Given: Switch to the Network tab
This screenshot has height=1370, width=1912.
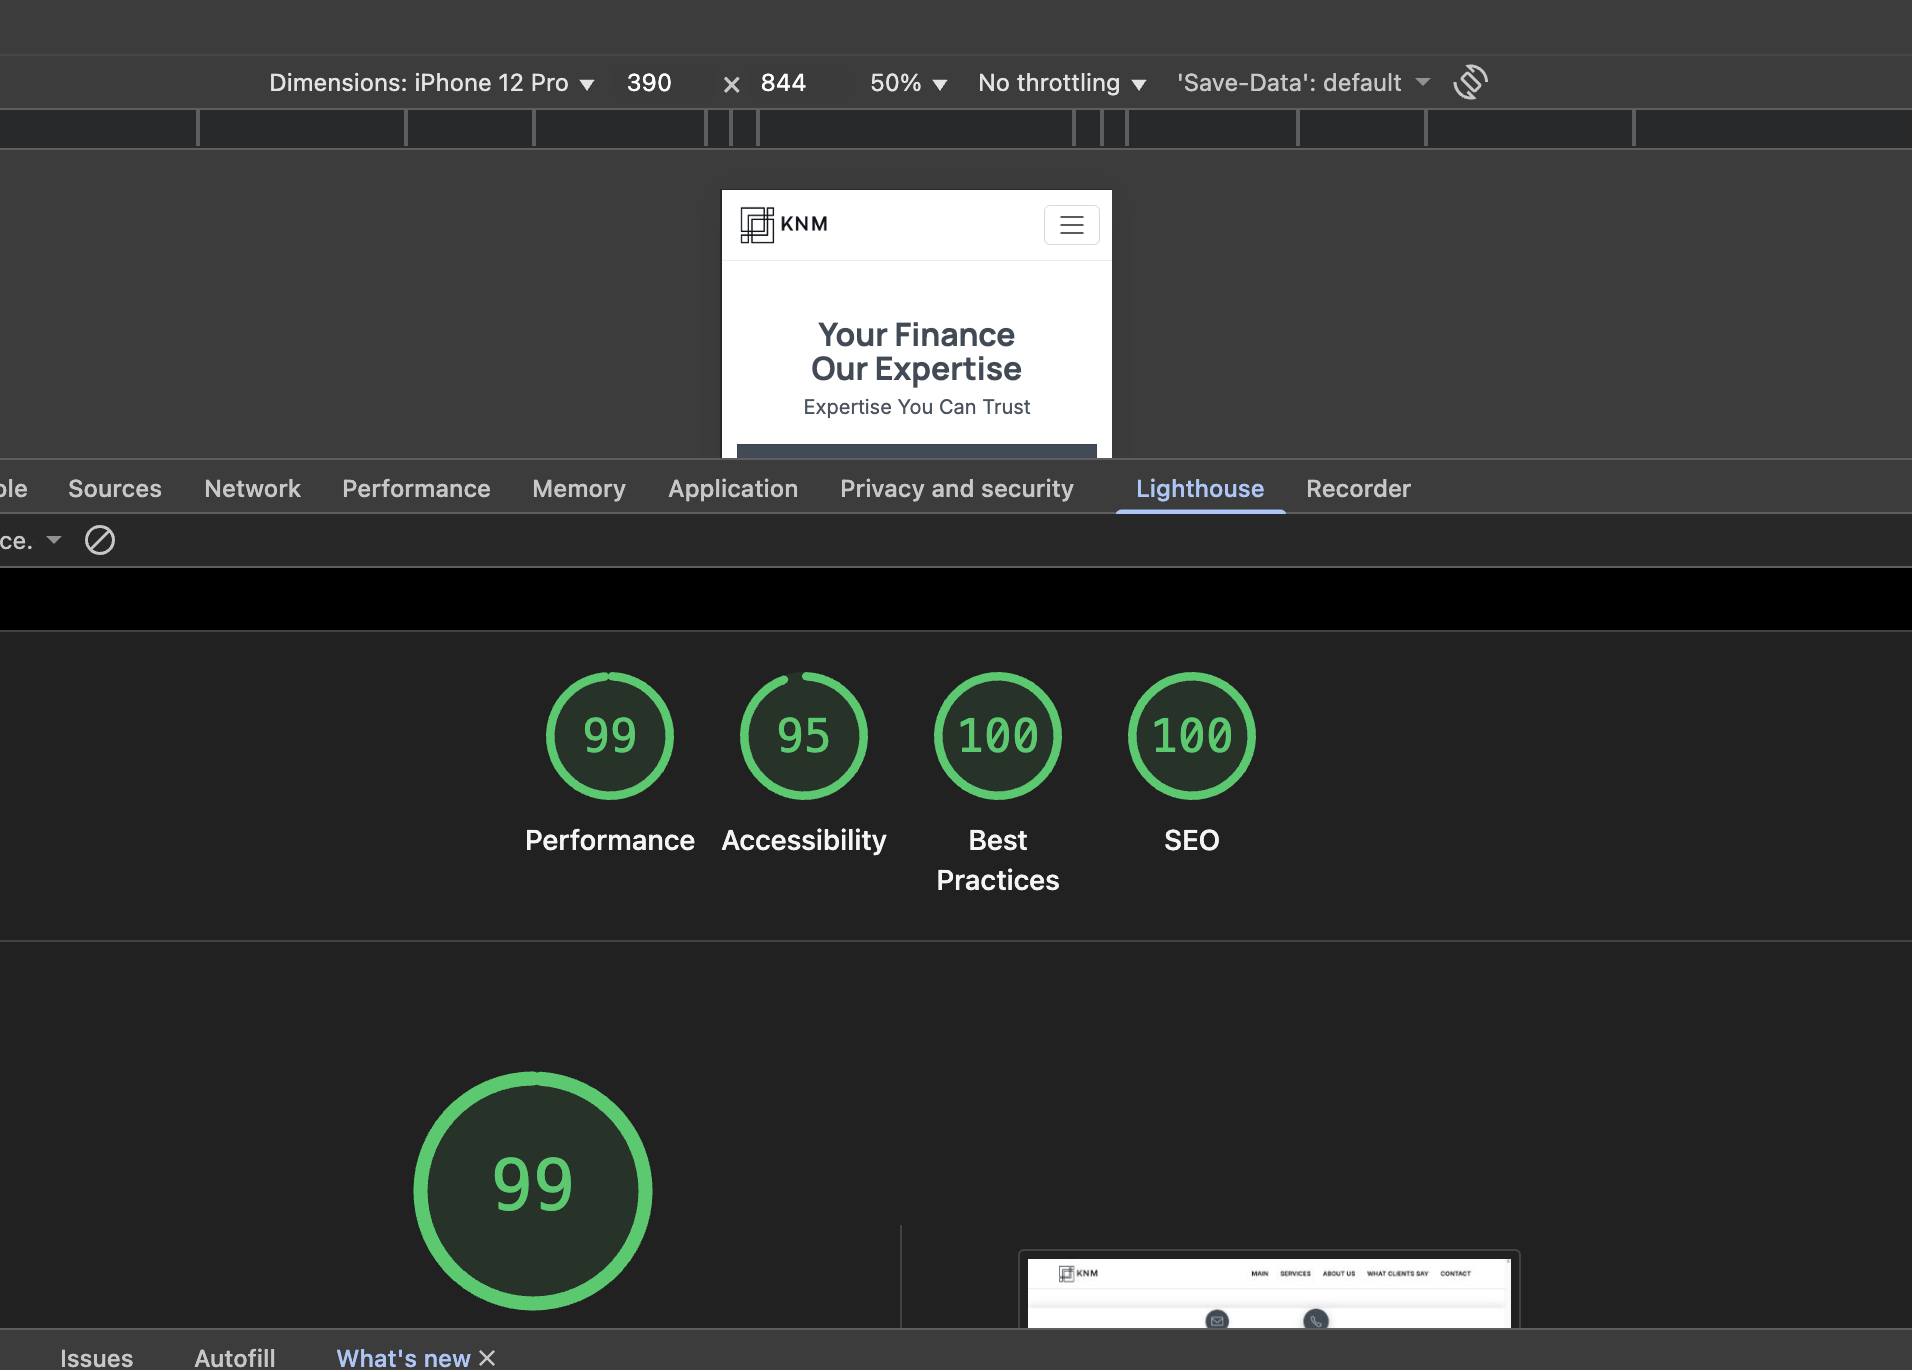Looking at the screenshot, I should pyautogui.click(x=252, y=489).
